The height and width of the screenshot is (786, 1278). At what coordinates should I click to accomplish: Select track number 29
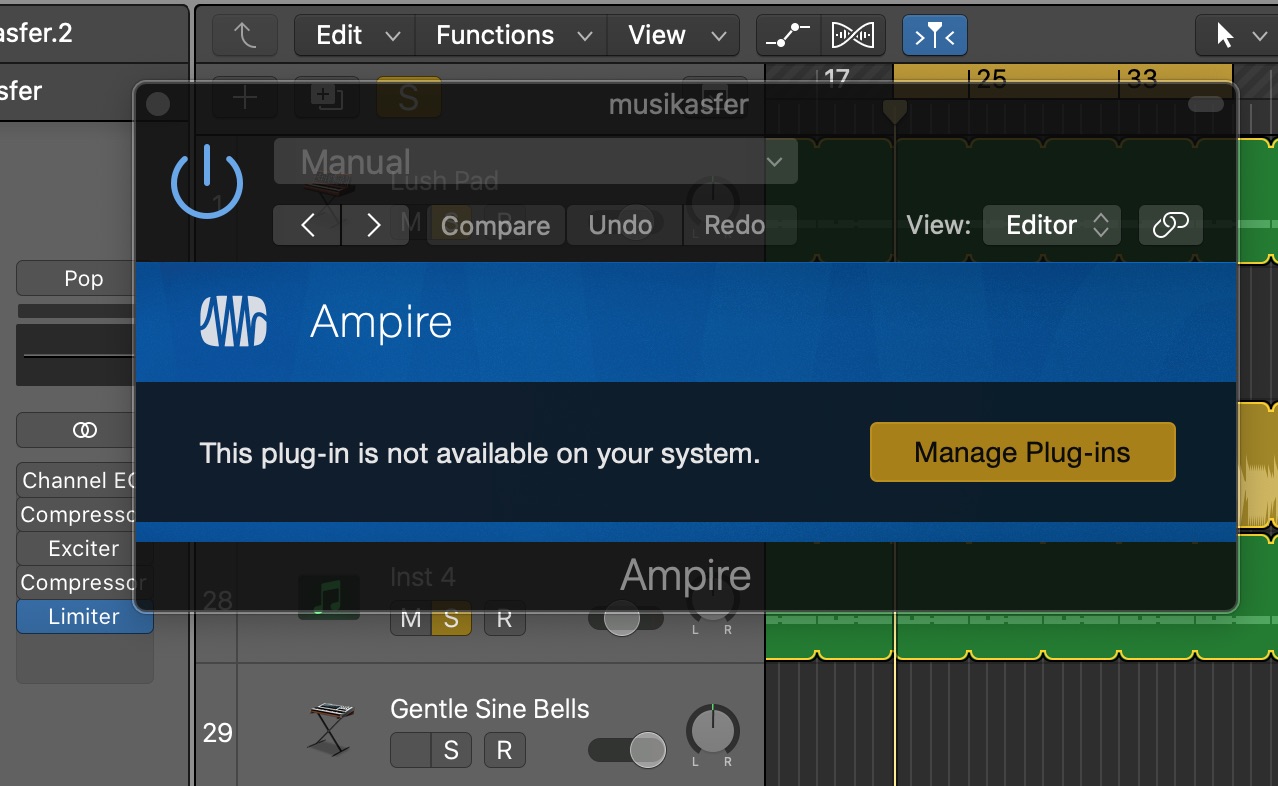[x=217, y=733]
